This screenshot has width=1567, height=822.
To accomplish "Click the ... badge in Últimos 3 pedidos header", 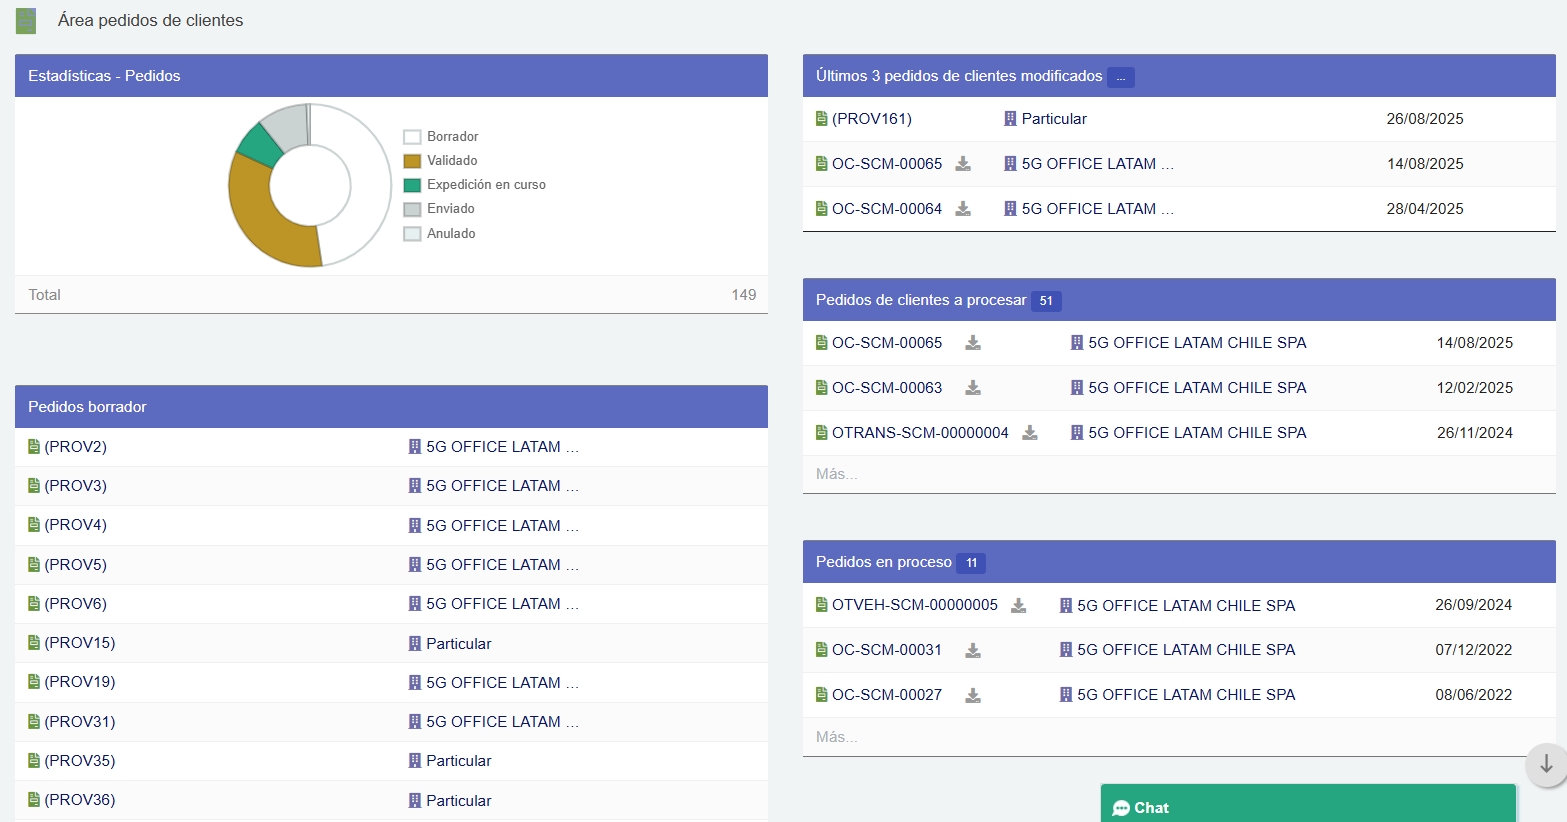I will pyautogui.click(x=1120, y=76).
